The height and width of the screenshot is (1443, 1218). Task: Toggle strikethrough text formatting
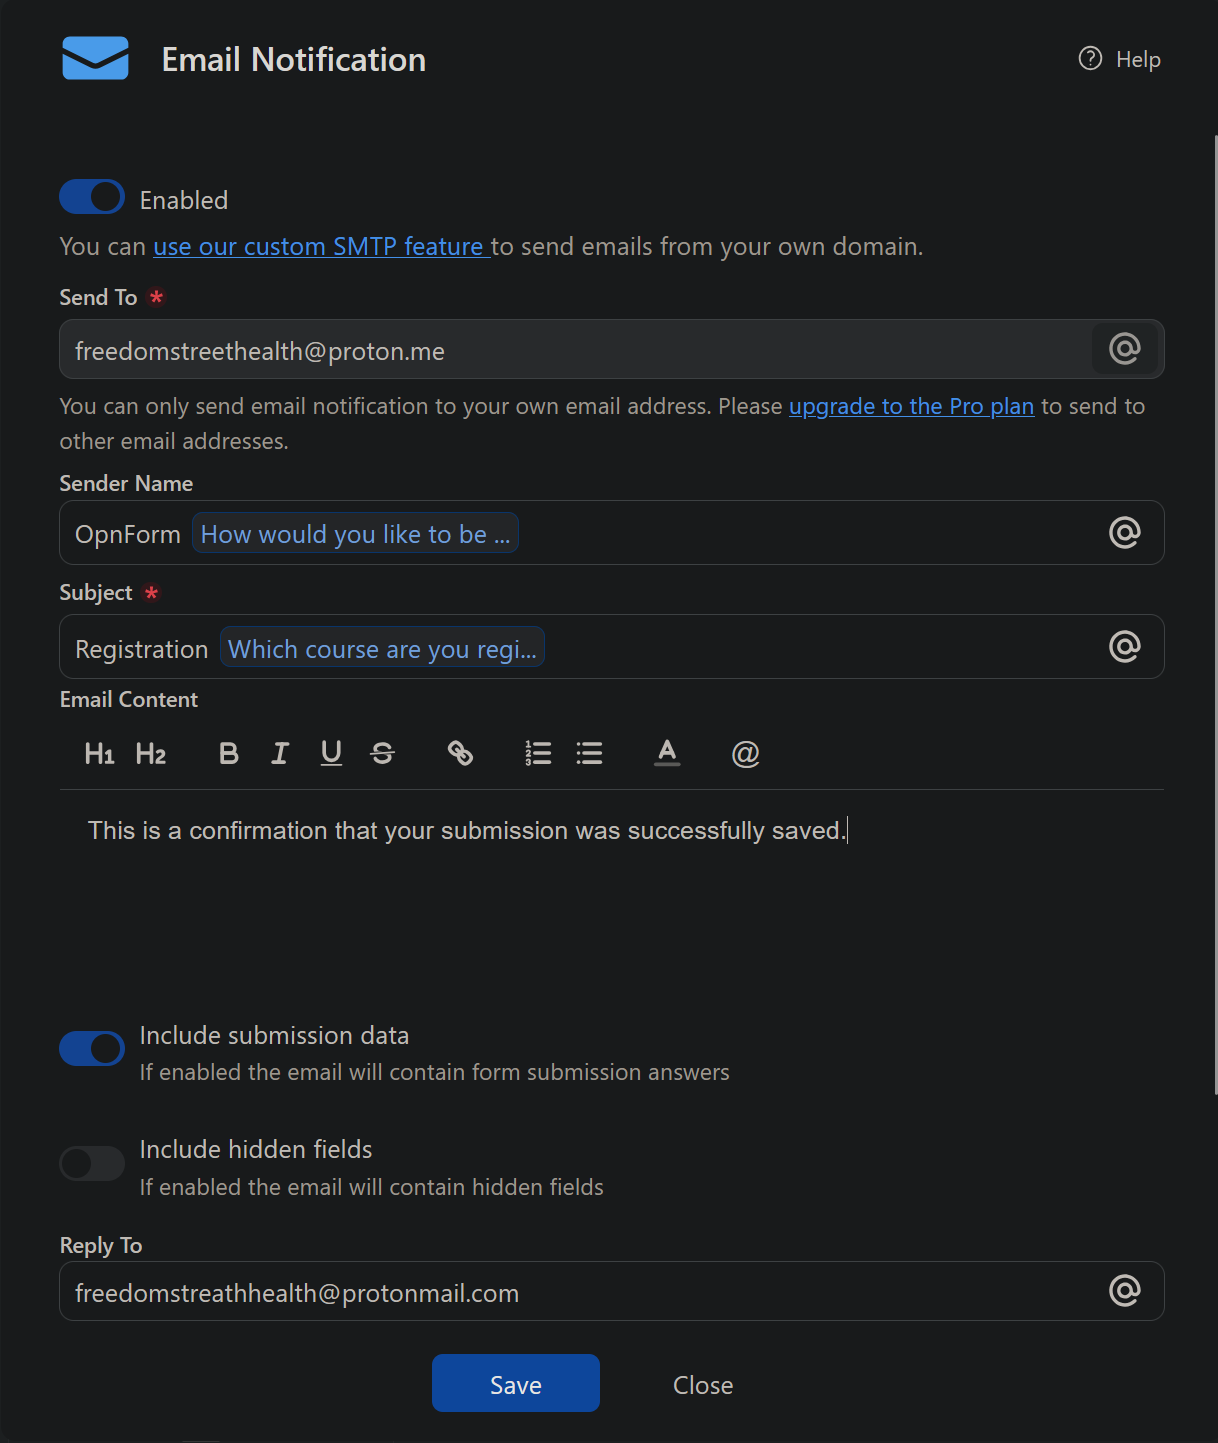point(382,753)
